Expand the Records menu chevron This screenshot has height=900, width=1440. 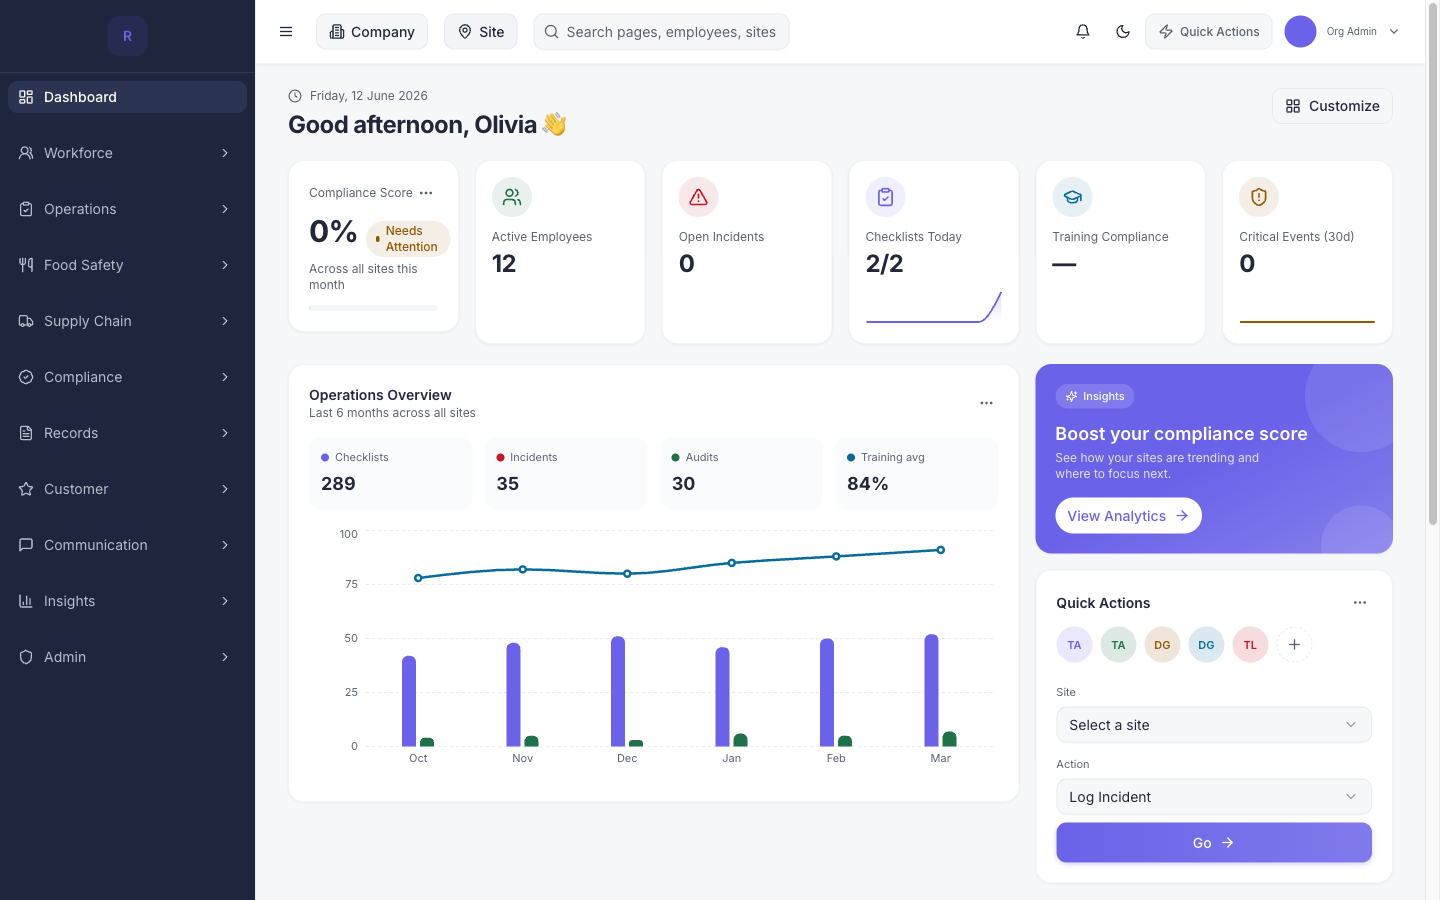click(x=225, y=433)
